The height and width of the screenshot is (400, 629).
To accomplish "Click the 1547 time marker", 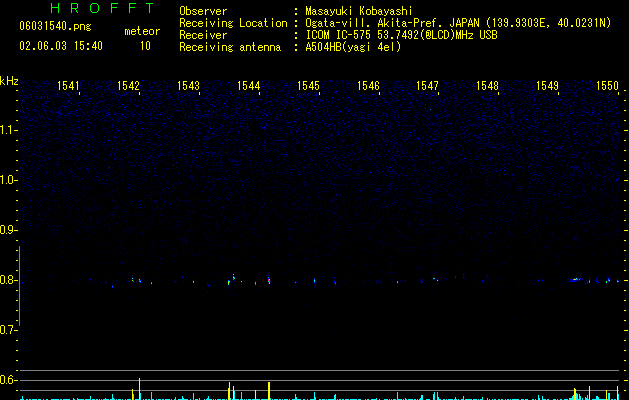I will (x=427, y=85).
